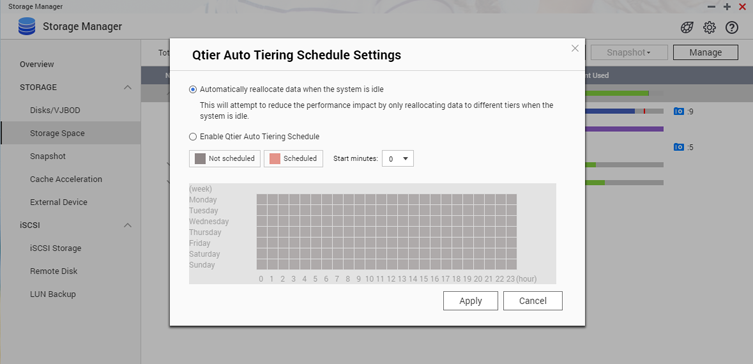This screenshot has width=753, height=364.
Task: Select Enable Qtier Auto Tiering Schedule option
Action: pos(193,137)
